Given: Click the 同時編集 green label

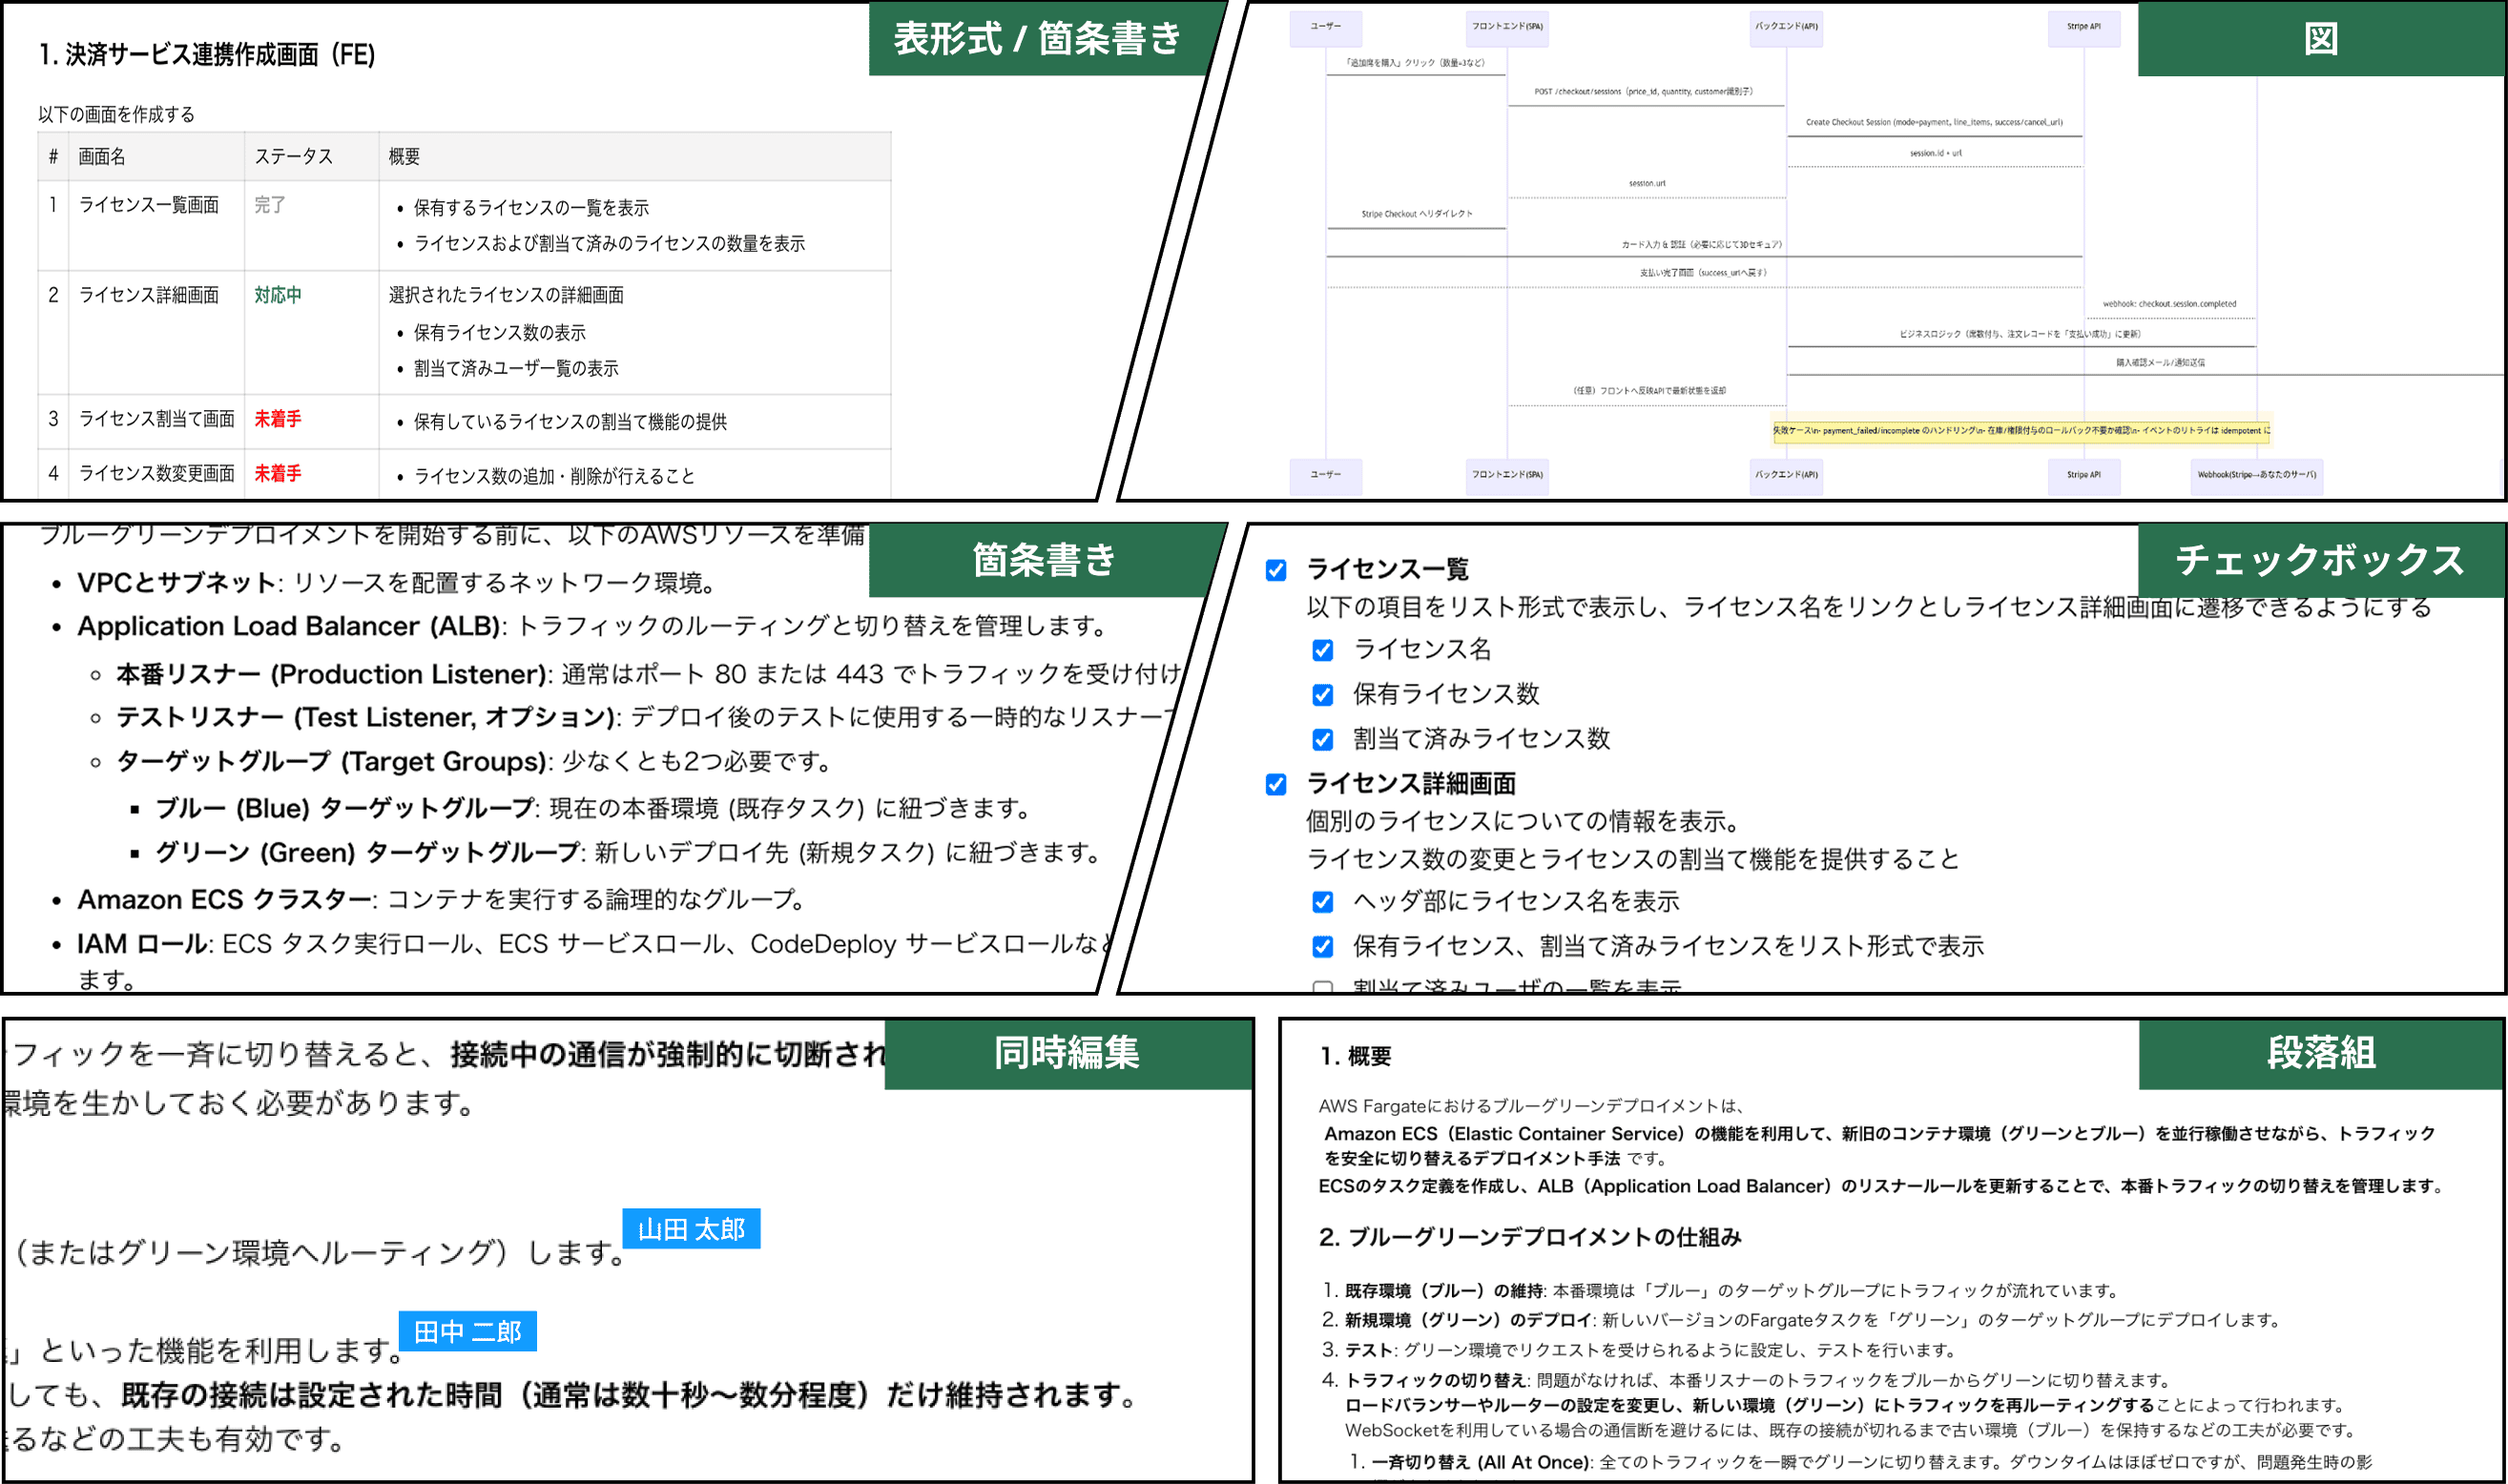Looking at the screenshot, I should tap(1067, 1053).
